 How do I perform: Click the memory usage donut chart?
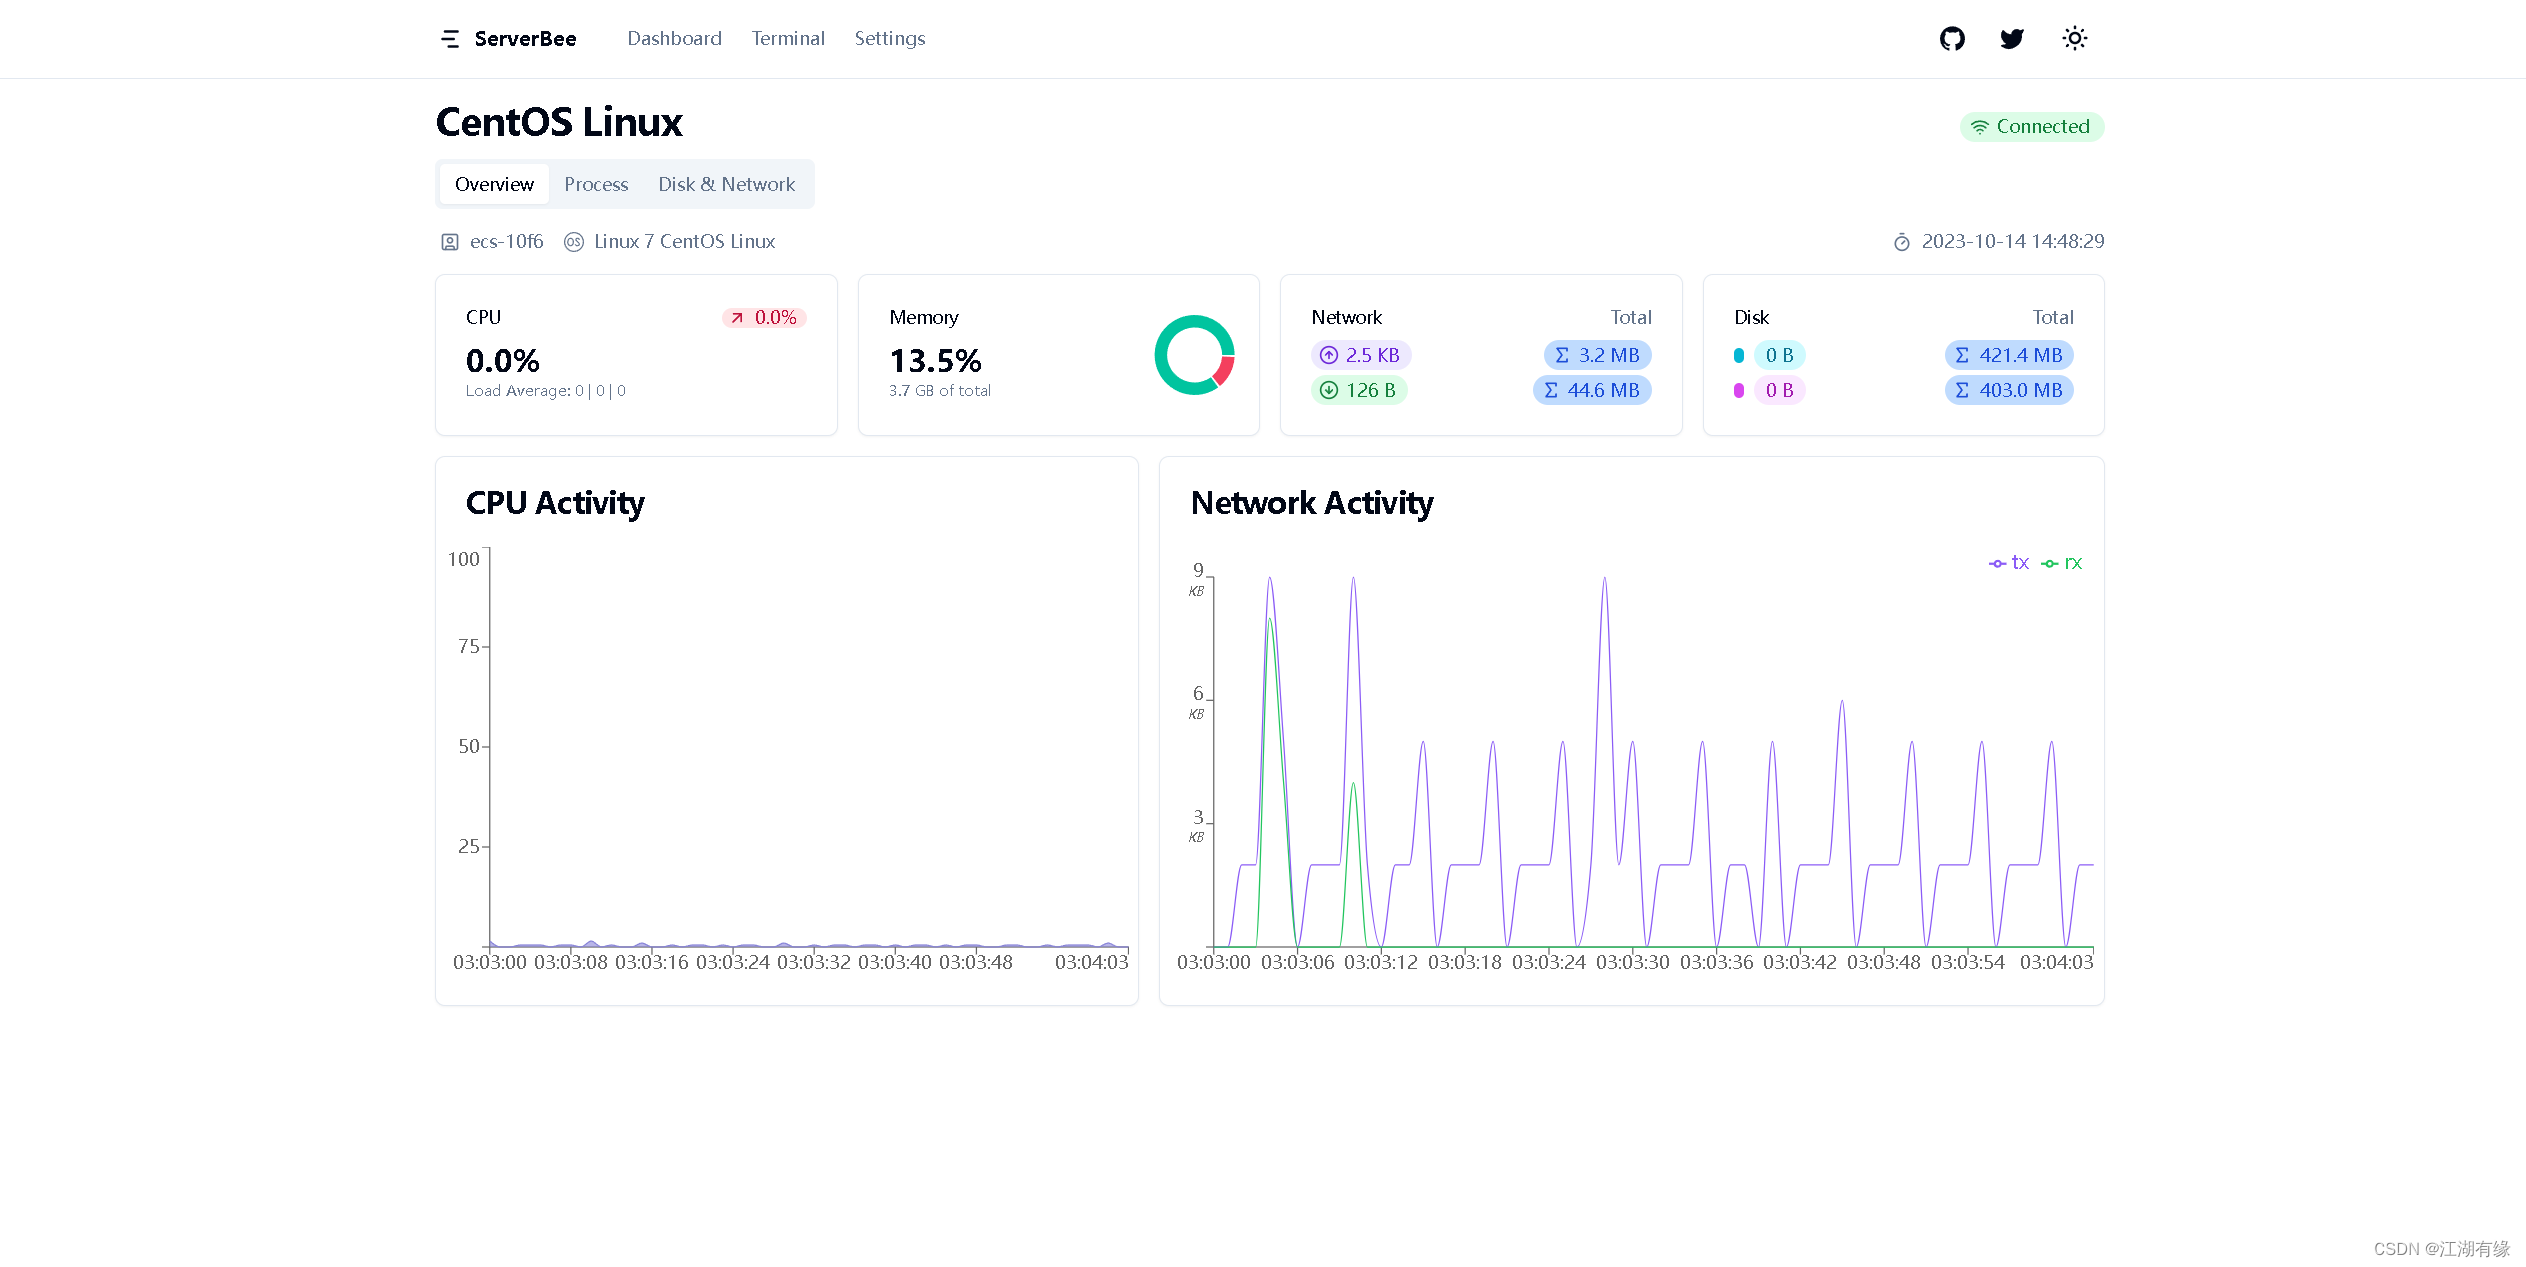point(1195,355)
